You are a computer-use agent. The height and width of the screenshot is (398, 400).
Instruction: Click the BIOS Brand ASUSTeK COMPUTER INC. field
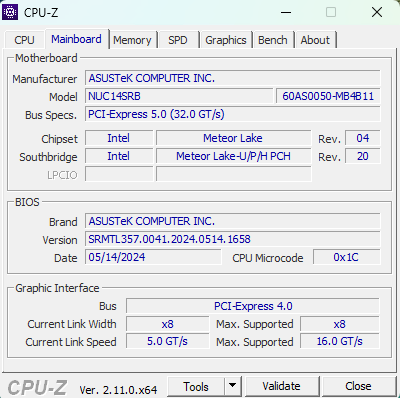coord(232,221)
